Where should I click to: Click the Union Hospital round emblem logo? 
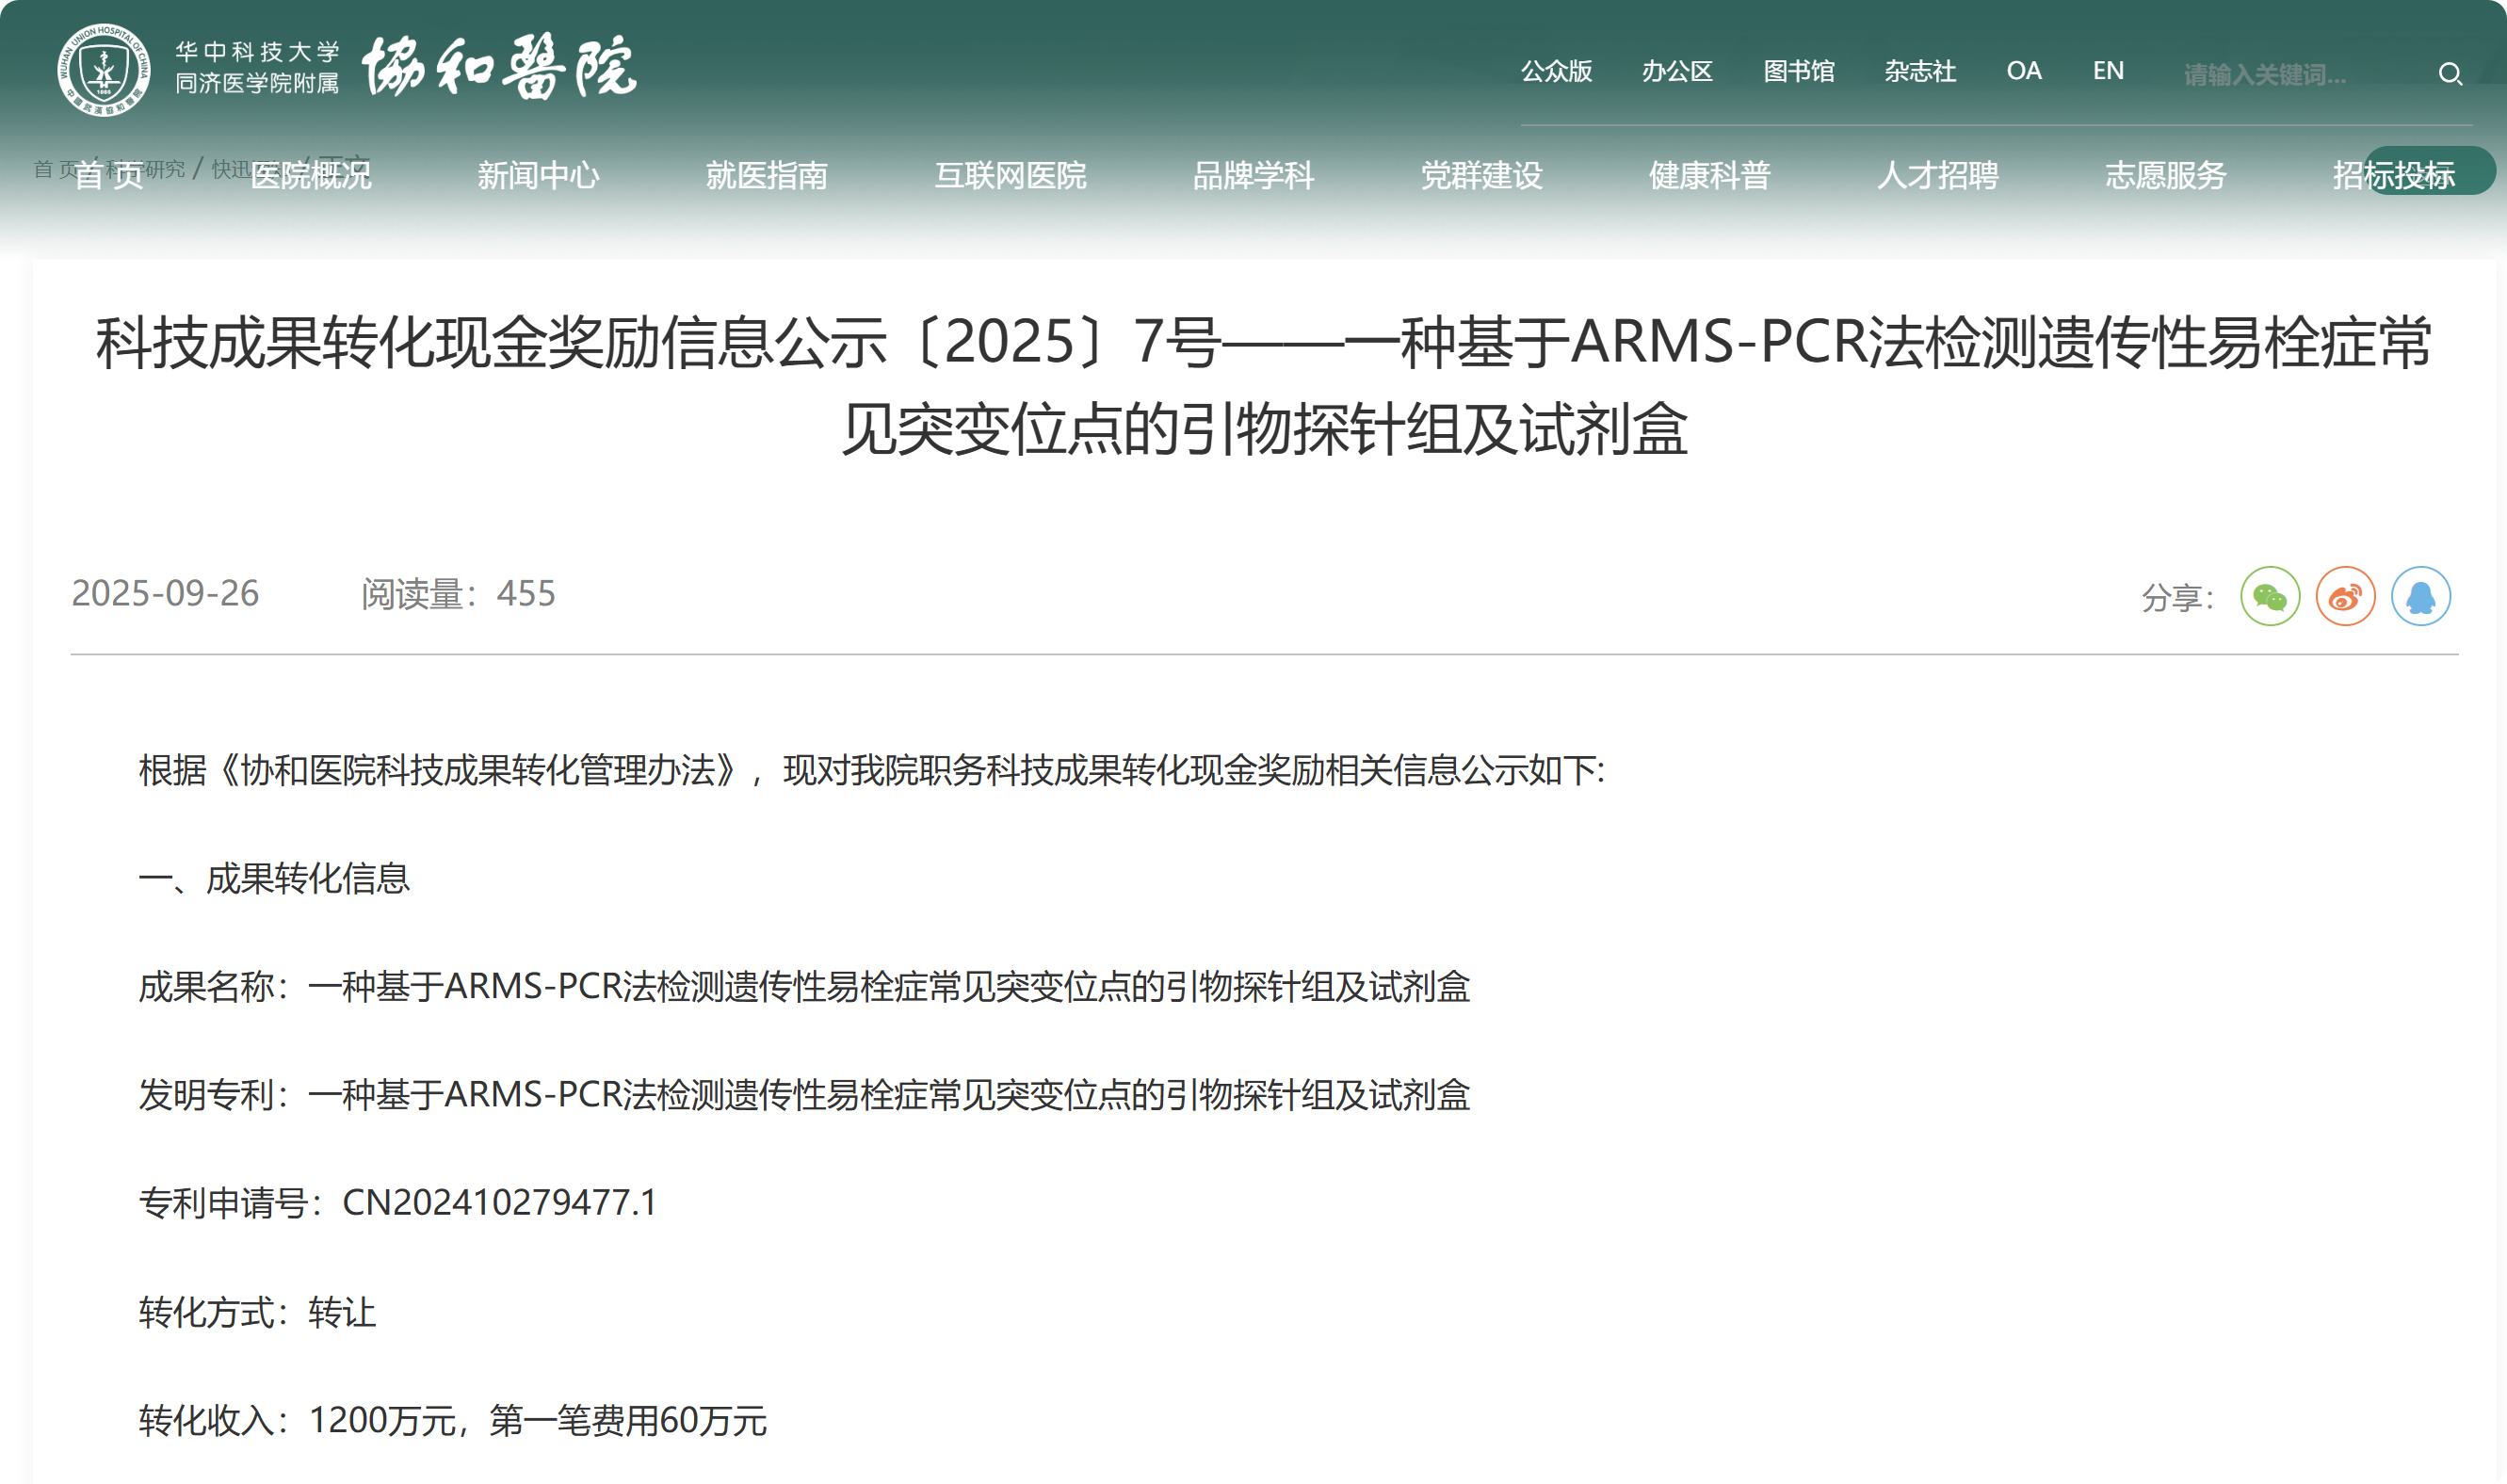(x=104, y=70)
